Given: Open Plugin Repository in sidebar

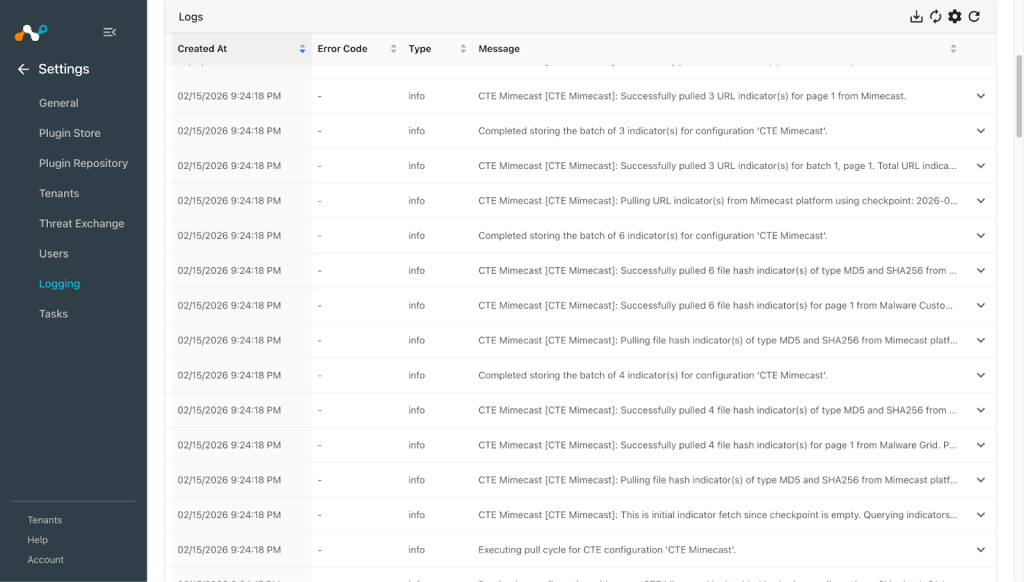Looking at the screenshot, I should pyautogui.click(x=83, y=163).
